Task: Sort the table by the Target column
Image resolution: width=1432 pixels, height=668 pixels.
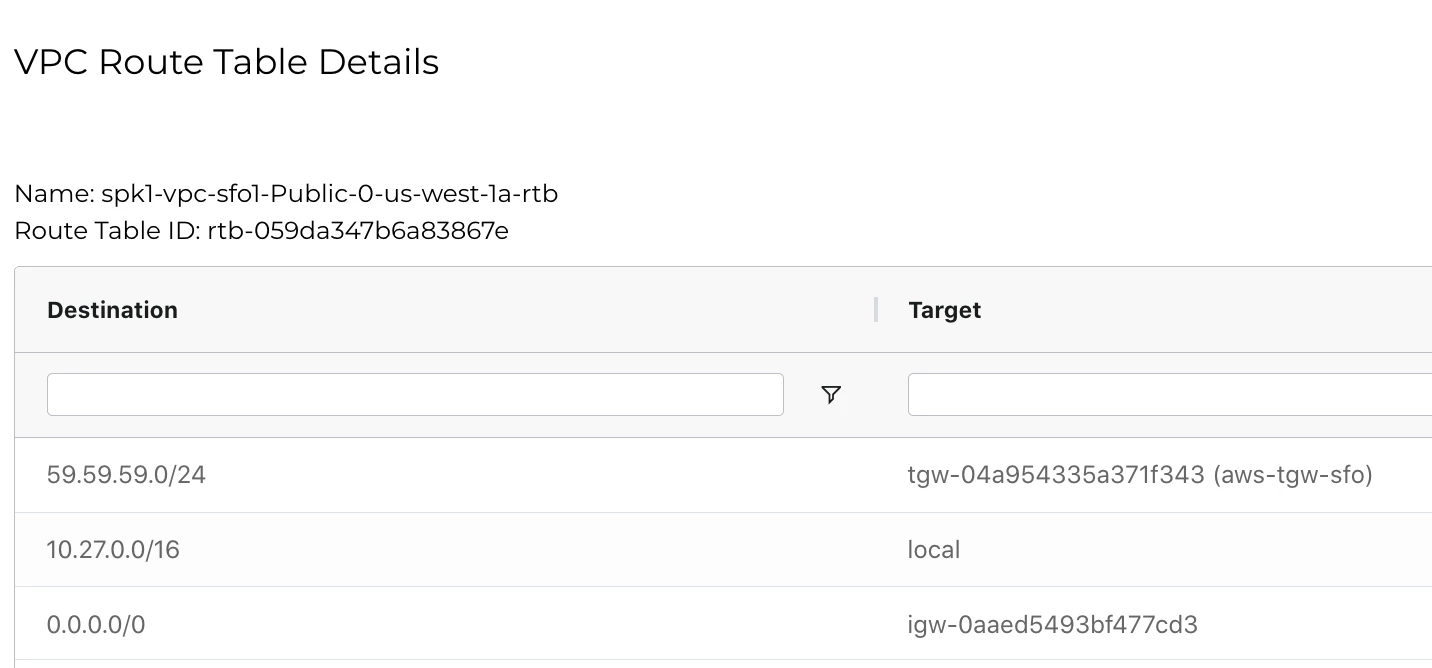Action: pyautogui.click(x=944, y=310)
